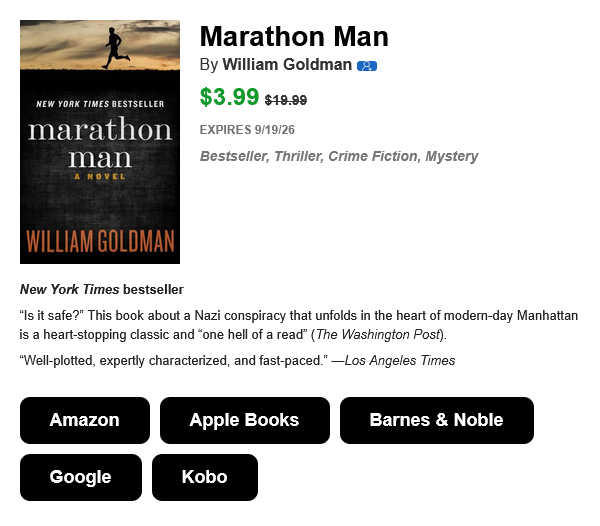Choose the Barnes & Noble button
The image size is (600, 526).
point(437,420)
